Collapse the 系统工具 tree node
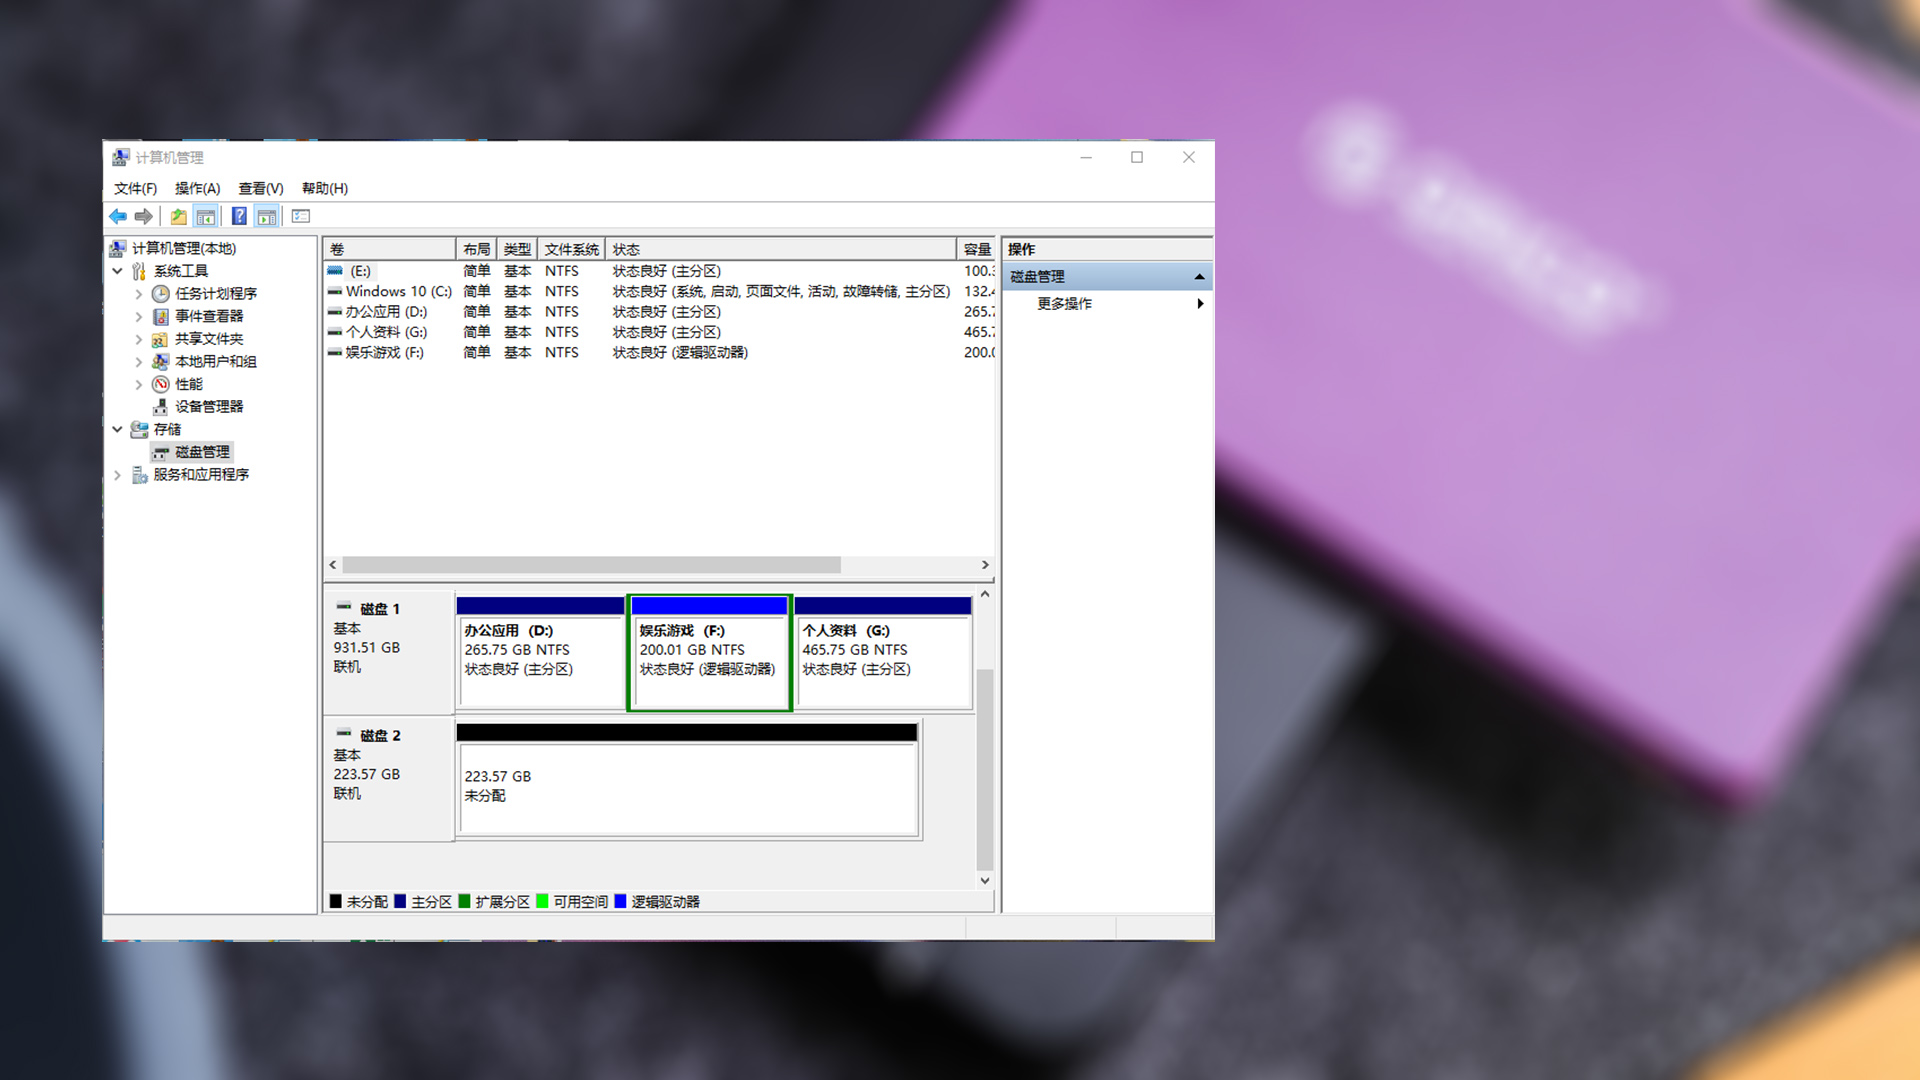Image resolution: width=1920 pixels, height=1080 pixels. pyautogui.click(x=118, y=271)
